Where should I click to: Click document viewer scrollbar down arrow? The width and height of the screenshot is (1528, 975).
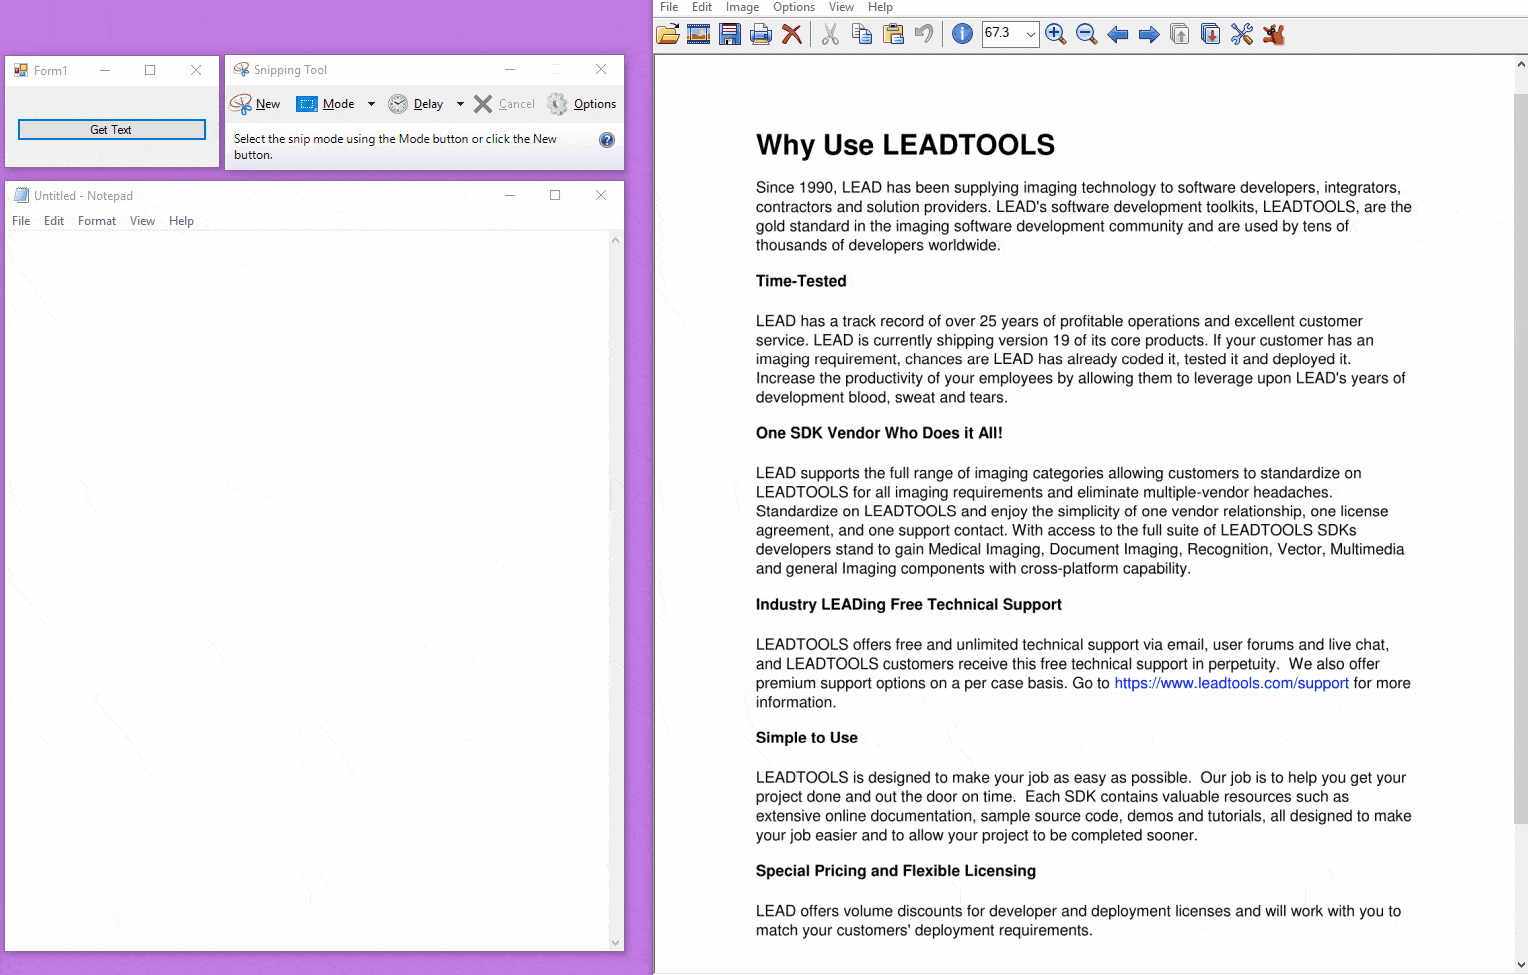coord(1521,965)
